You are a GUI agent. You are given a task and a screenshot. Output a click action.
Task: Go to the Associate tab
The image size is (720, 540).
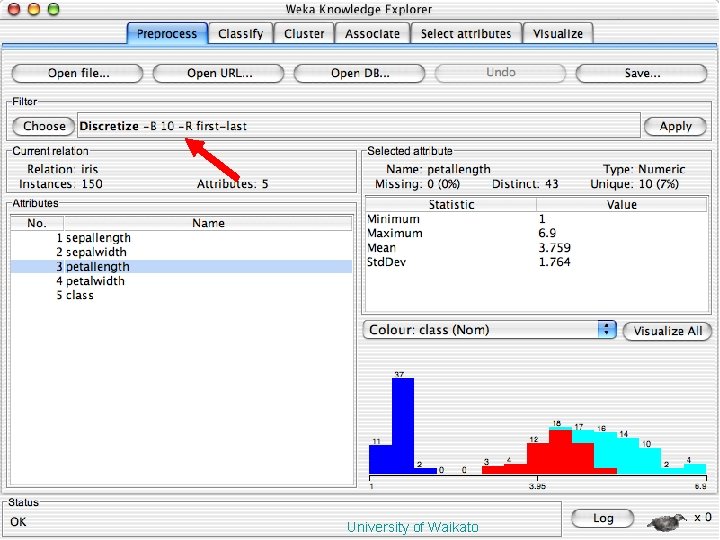[x=372, y=34]
